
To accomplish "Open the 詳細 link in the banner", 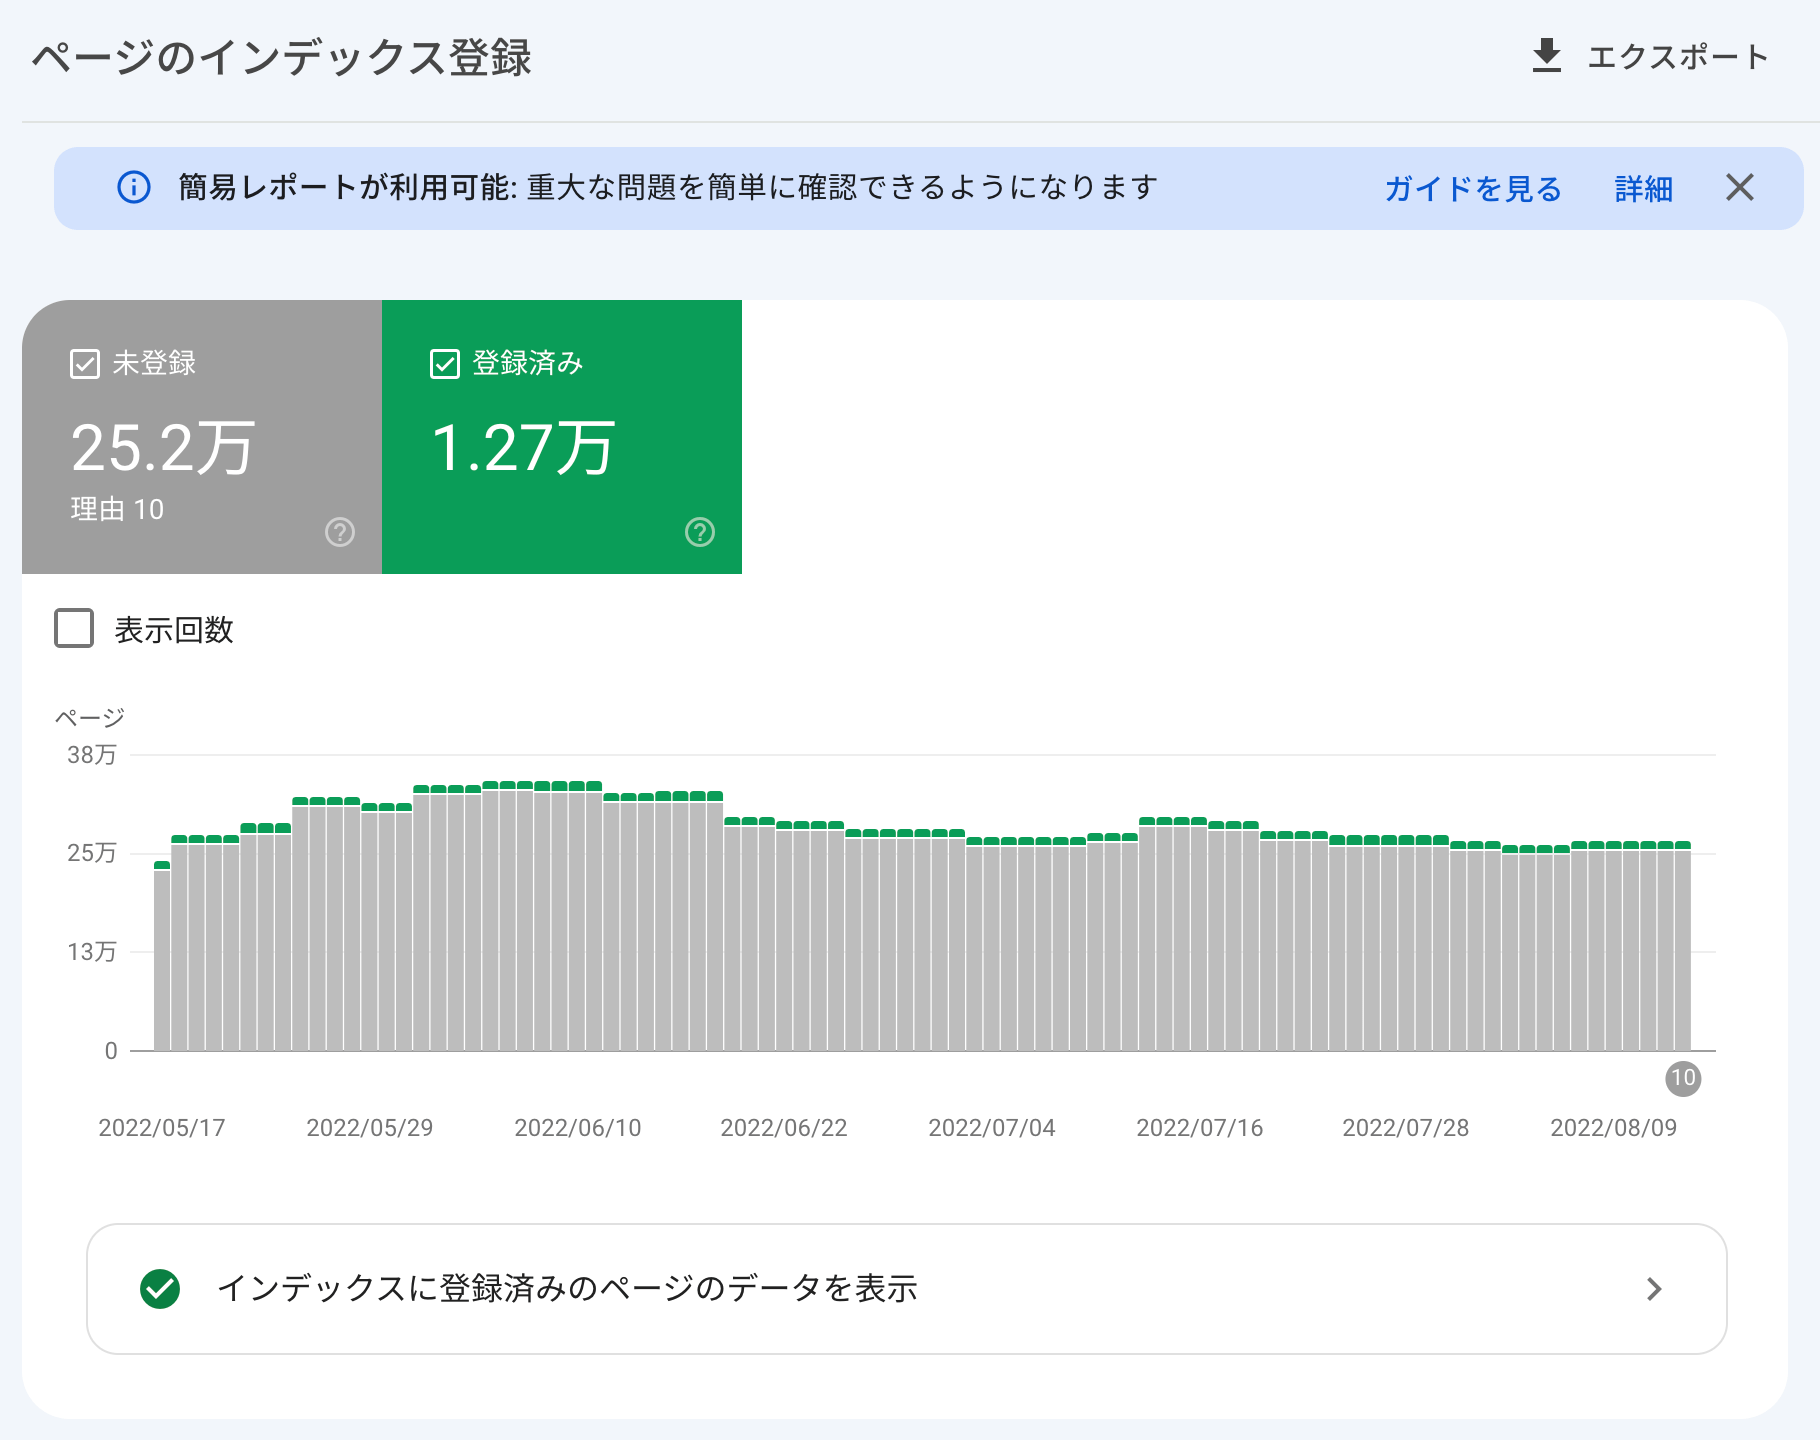I will tap(1644, 188).
